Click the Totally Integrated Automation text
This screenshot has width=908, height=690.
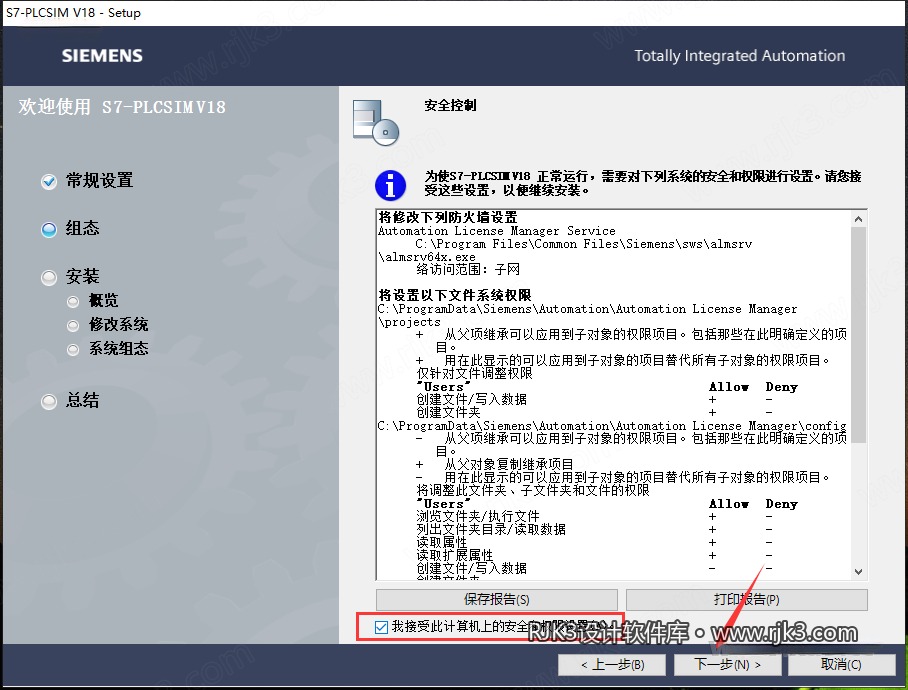tap(739, 56)
